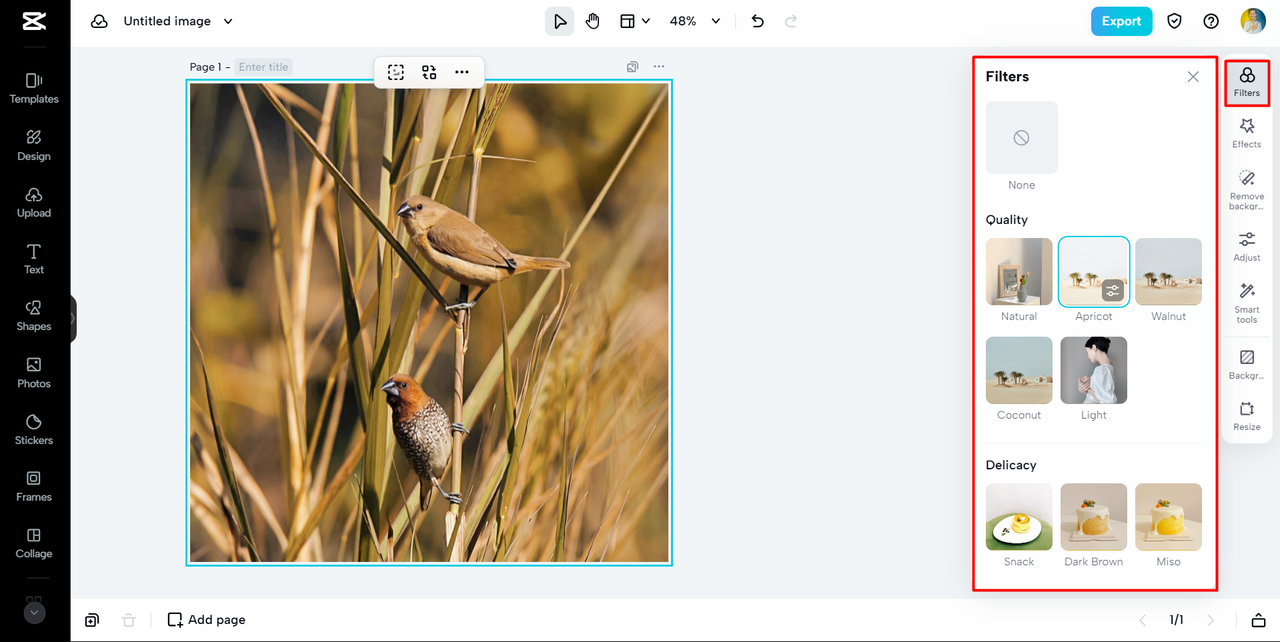Image resolution: width=1280 pixels, height=642 pixels.
Task: Open the Smart tools tab
Action: (1247, 303)
